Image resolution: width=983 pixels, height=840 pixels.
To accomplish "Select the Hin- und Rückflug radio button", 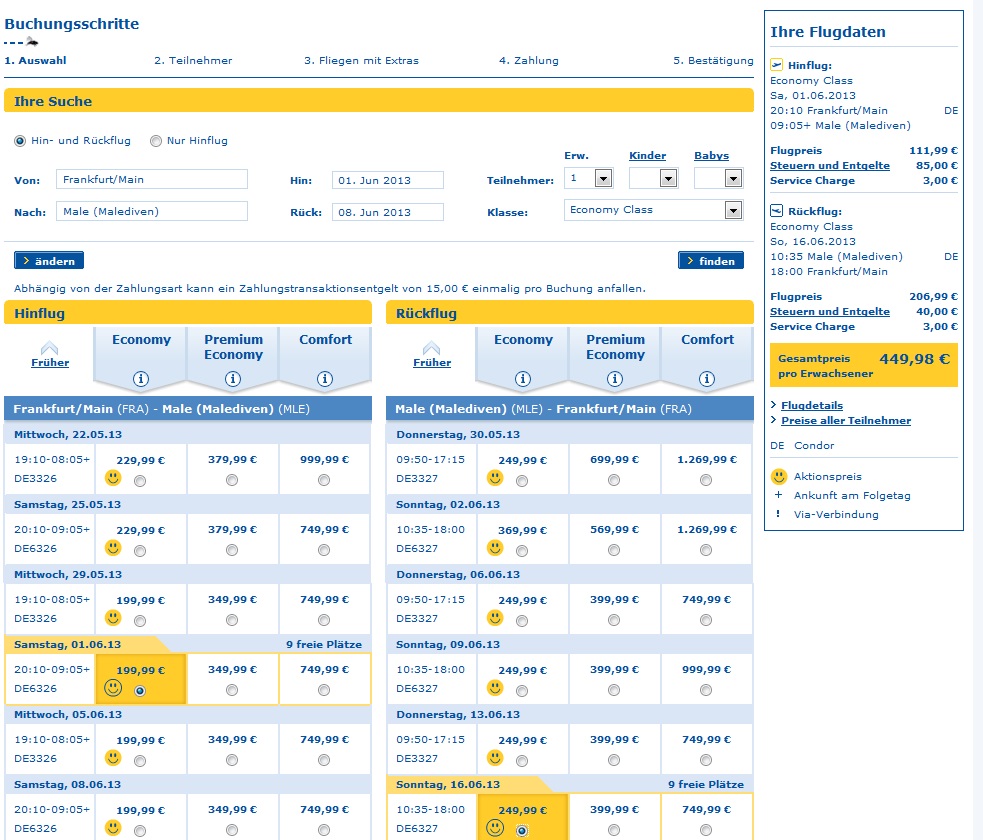I will click(20, 141).
